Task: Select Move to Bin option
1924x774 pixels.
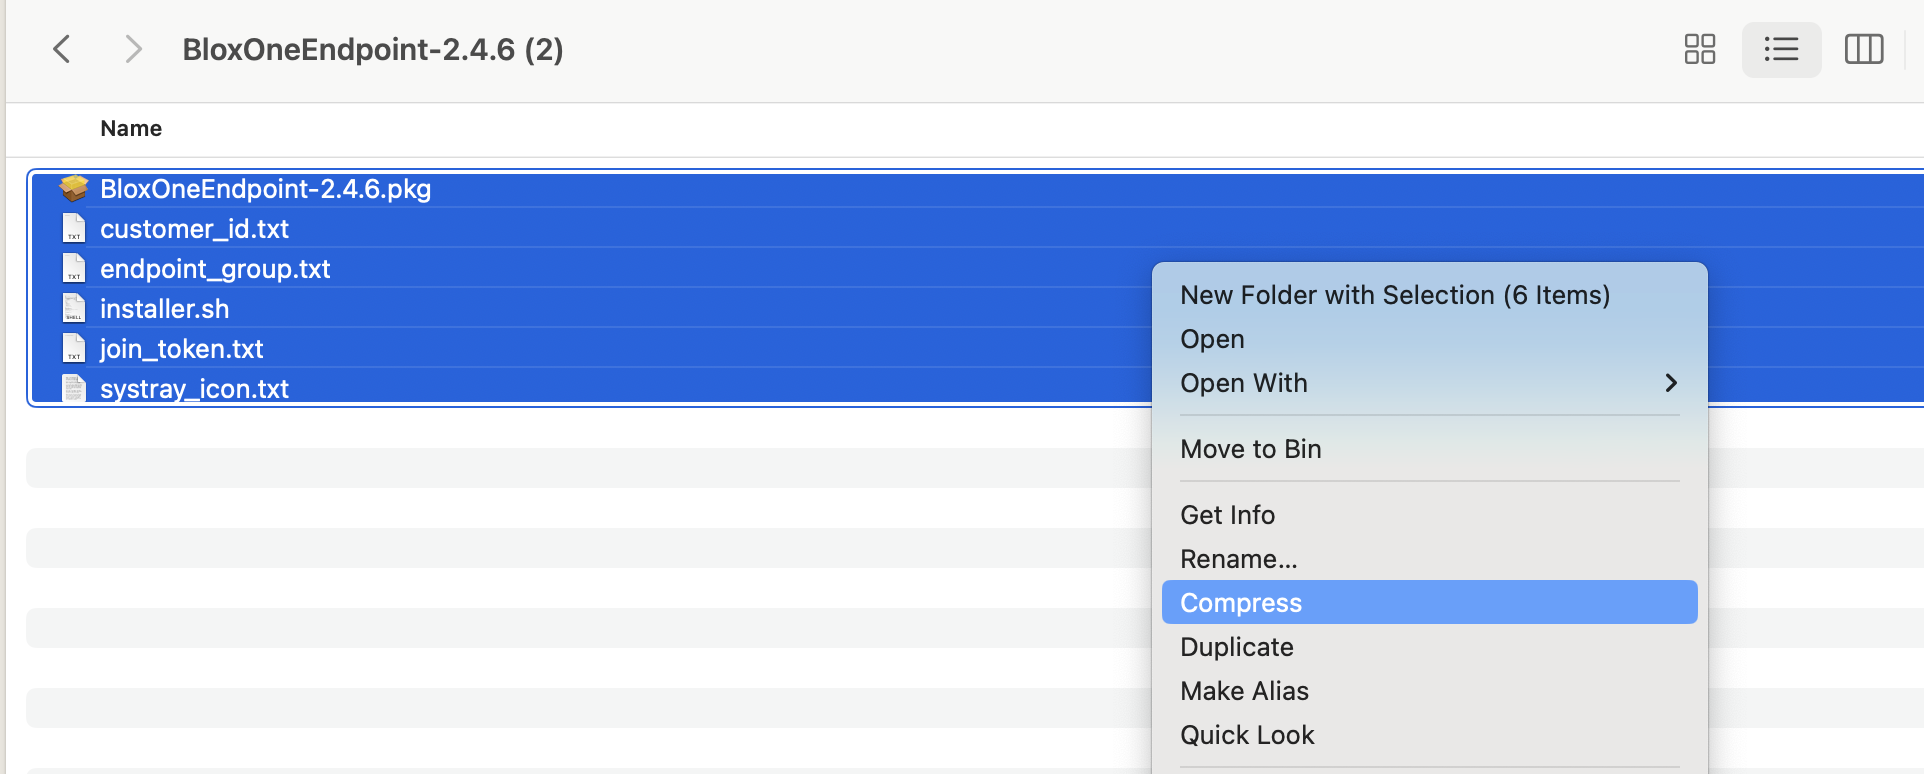Action: (1250, 449)
